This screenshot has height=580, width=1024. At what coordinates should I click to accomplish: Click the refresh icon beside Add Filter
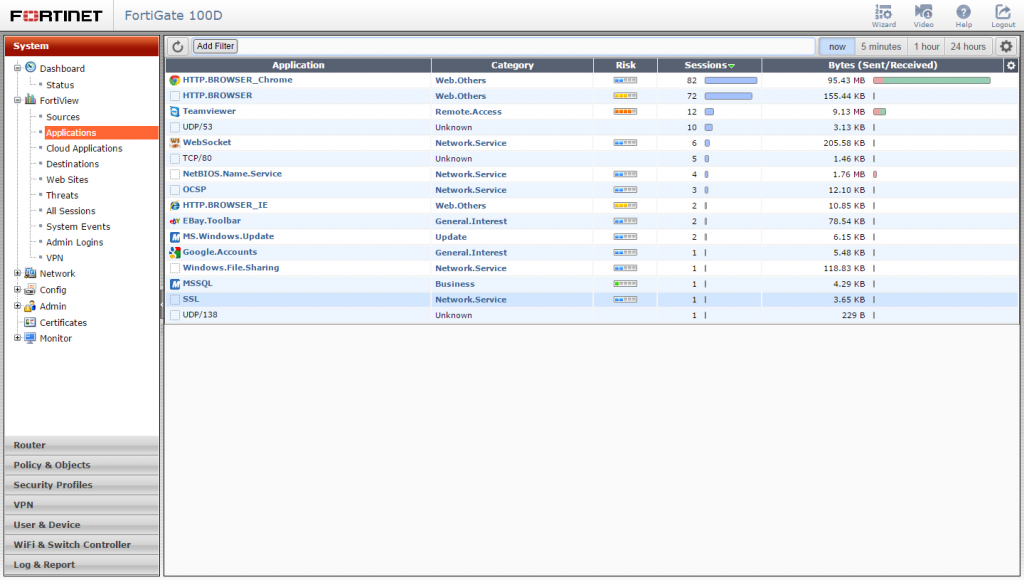178,45
